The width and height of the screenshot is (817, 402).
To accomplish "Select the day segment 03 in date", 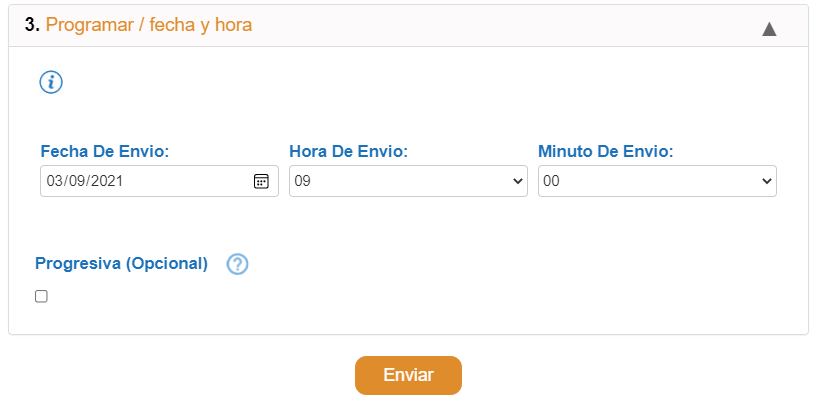I will tap(54, 181).
